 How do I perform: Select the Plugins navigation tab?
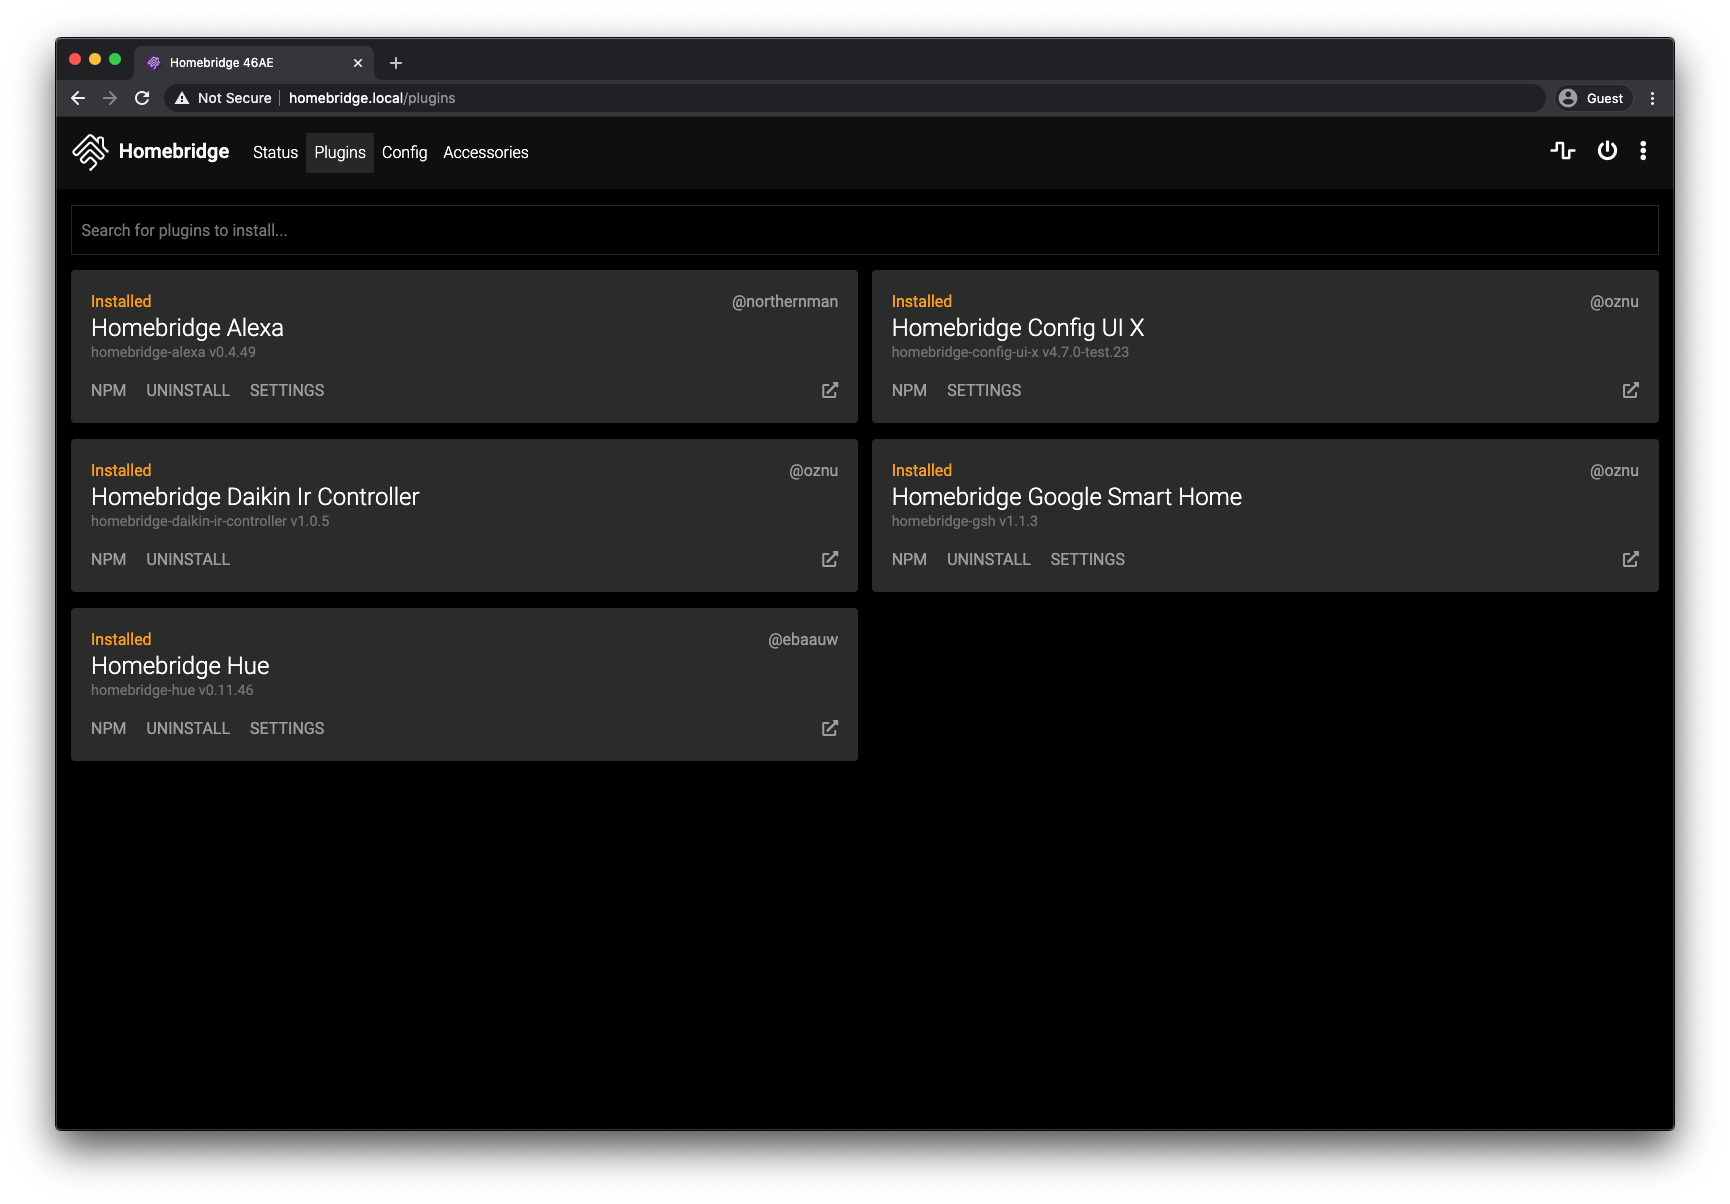(x=340, y=153)
